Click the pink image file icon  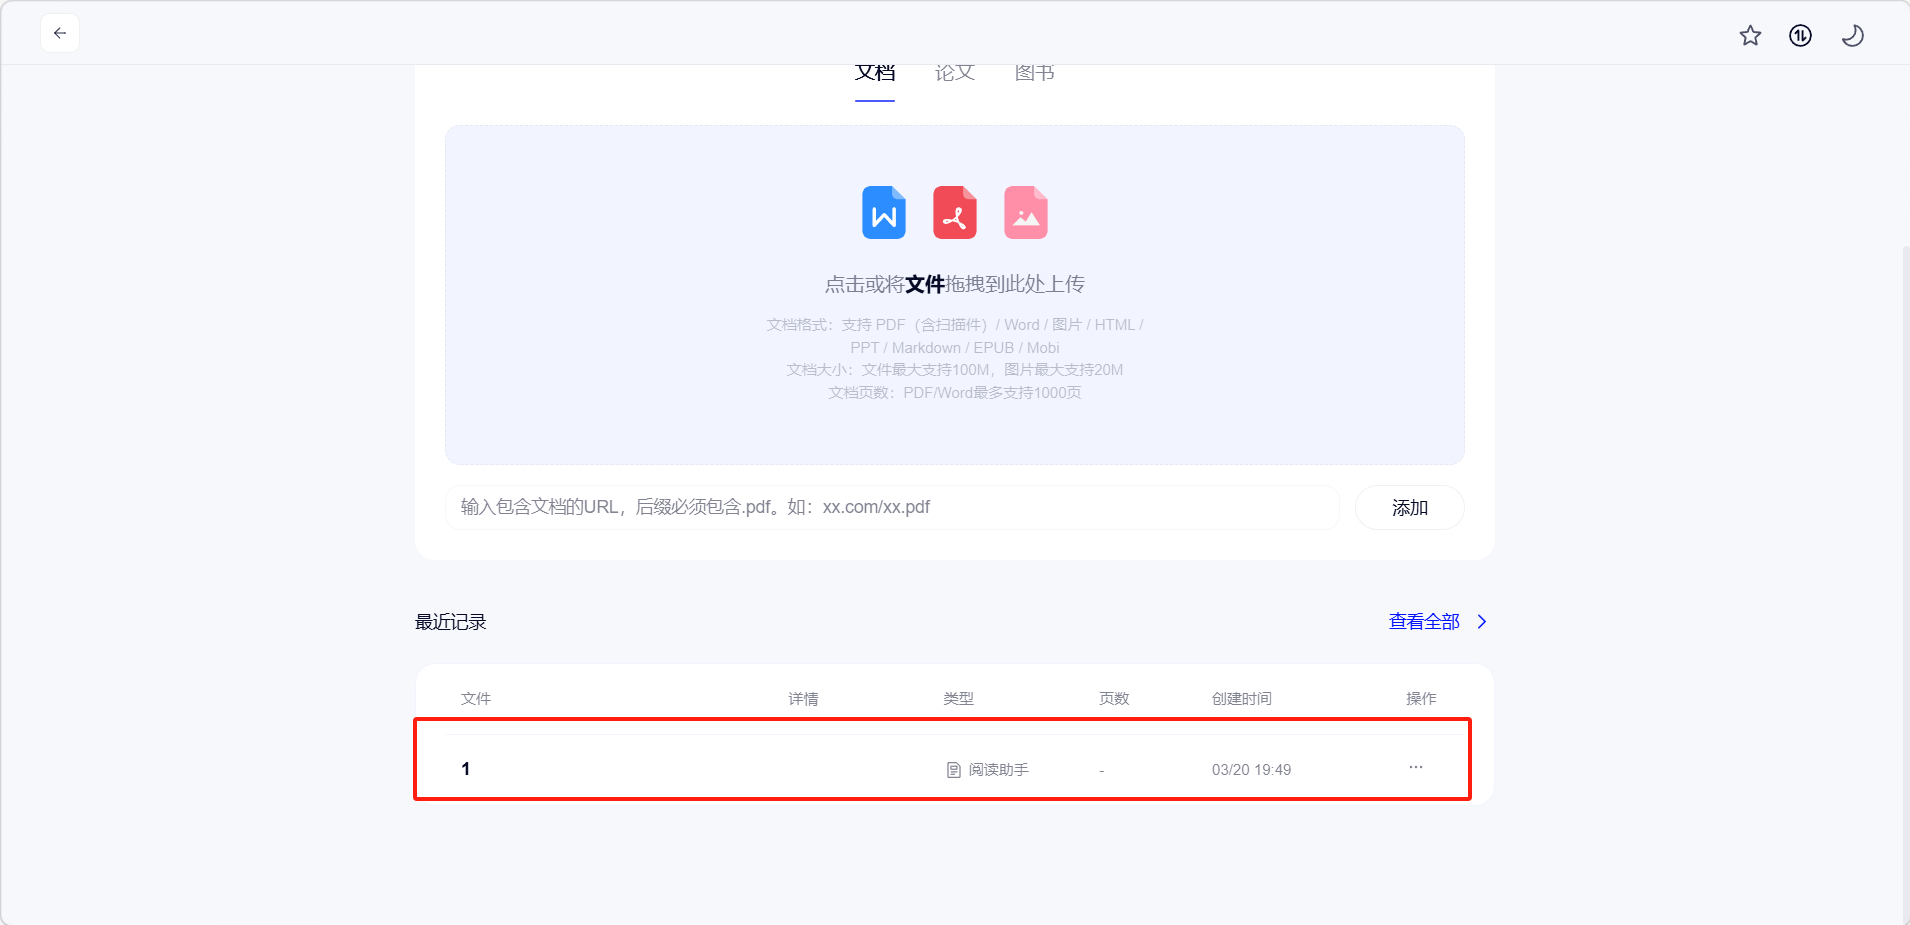(1026, 213)
